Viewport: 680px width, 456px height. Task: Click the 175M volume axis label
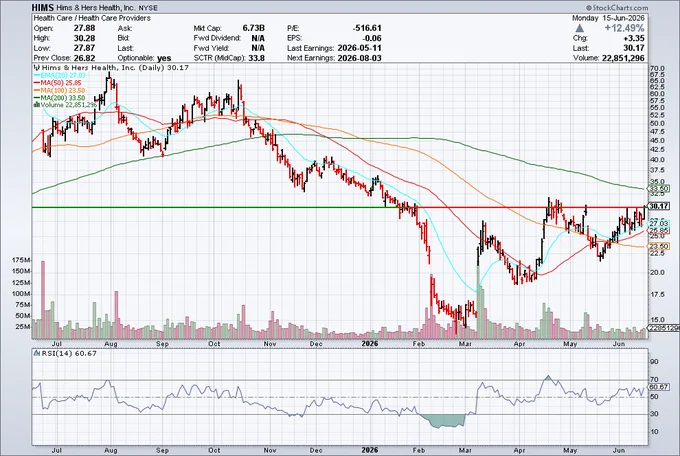pos(21,260)
